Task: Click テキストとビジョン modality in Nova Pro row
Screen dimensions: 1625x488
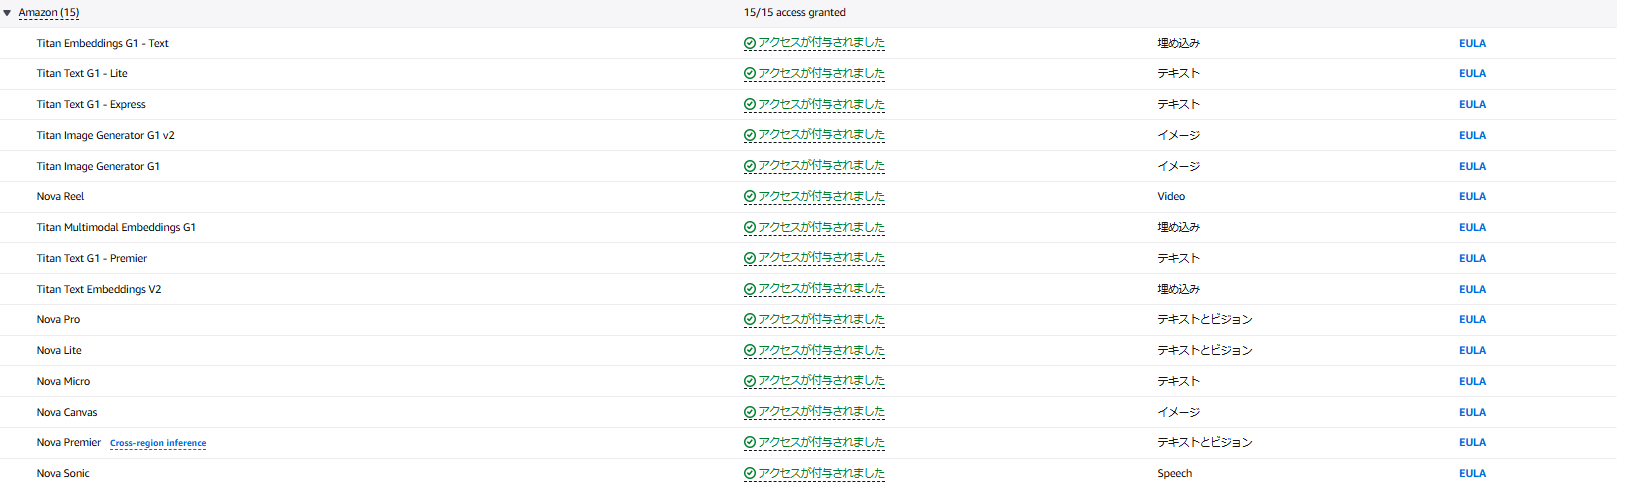Action: (1205, 320)
